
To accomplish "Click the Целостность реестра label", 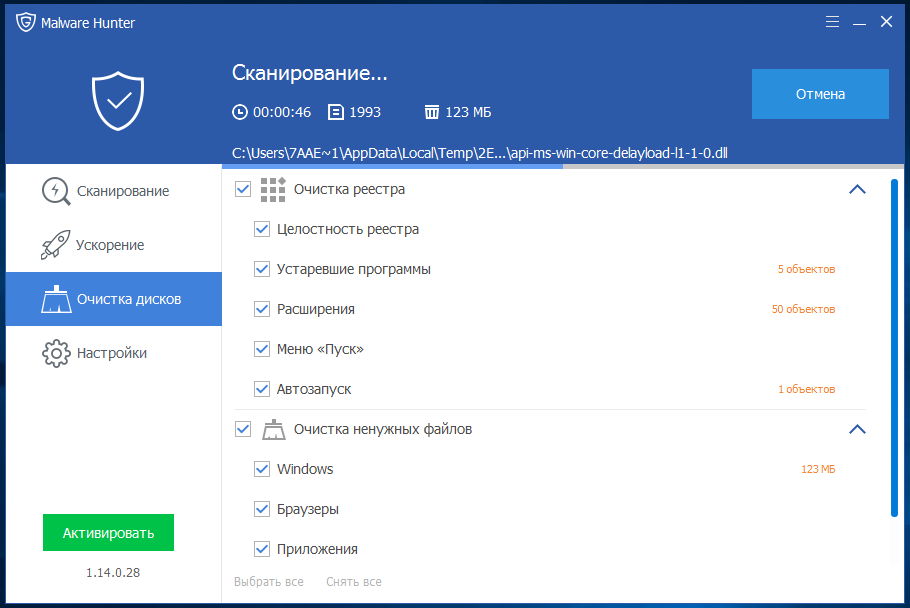I will click(x=348, y=229).
